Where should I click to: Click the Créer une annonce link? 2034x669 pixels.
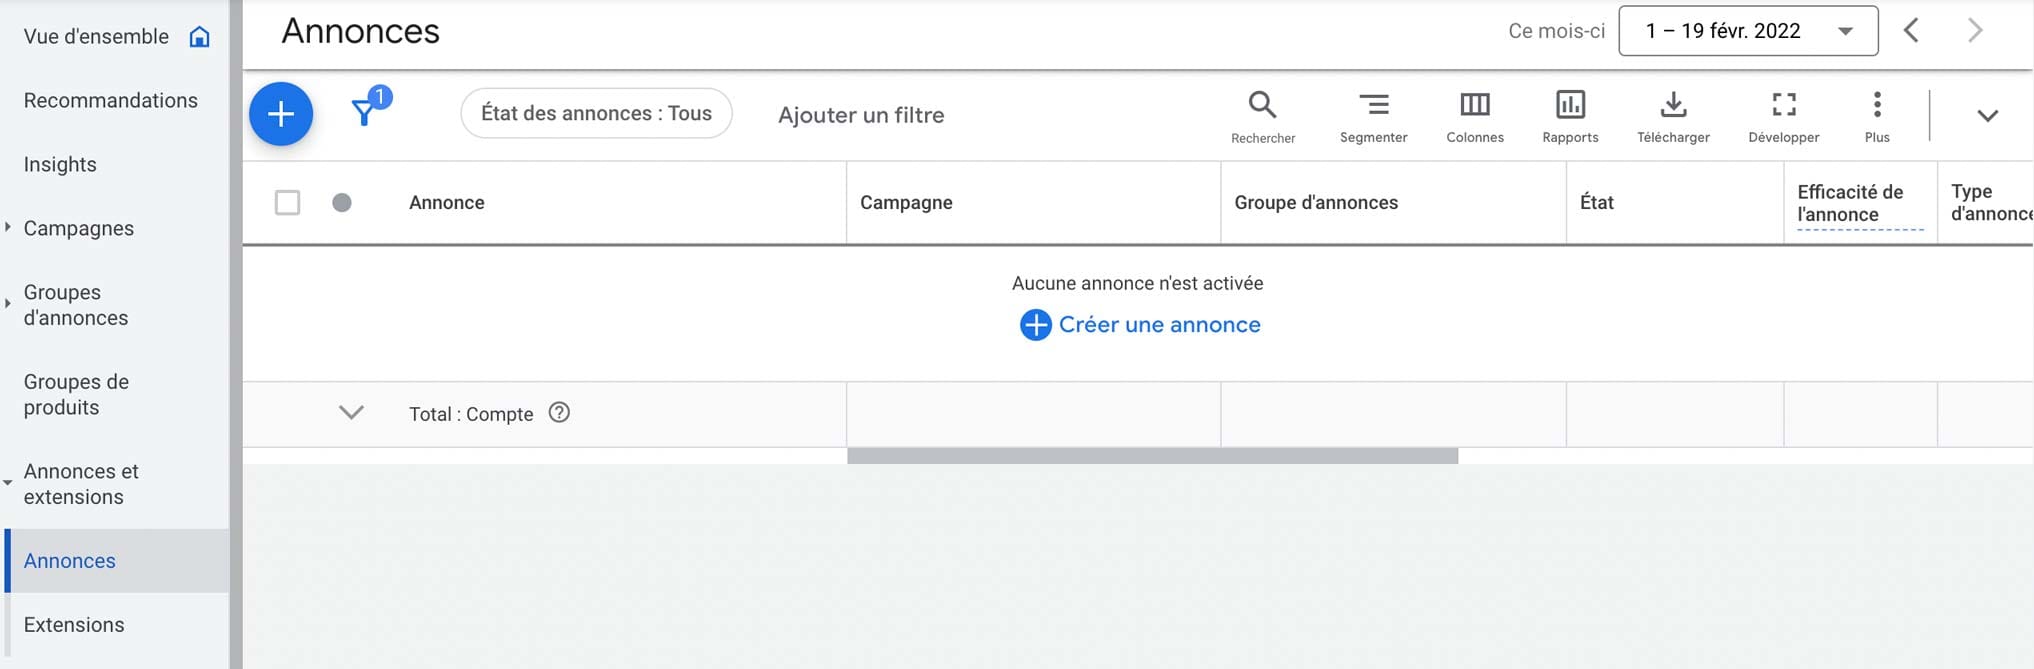click(x=1159, y=325)
